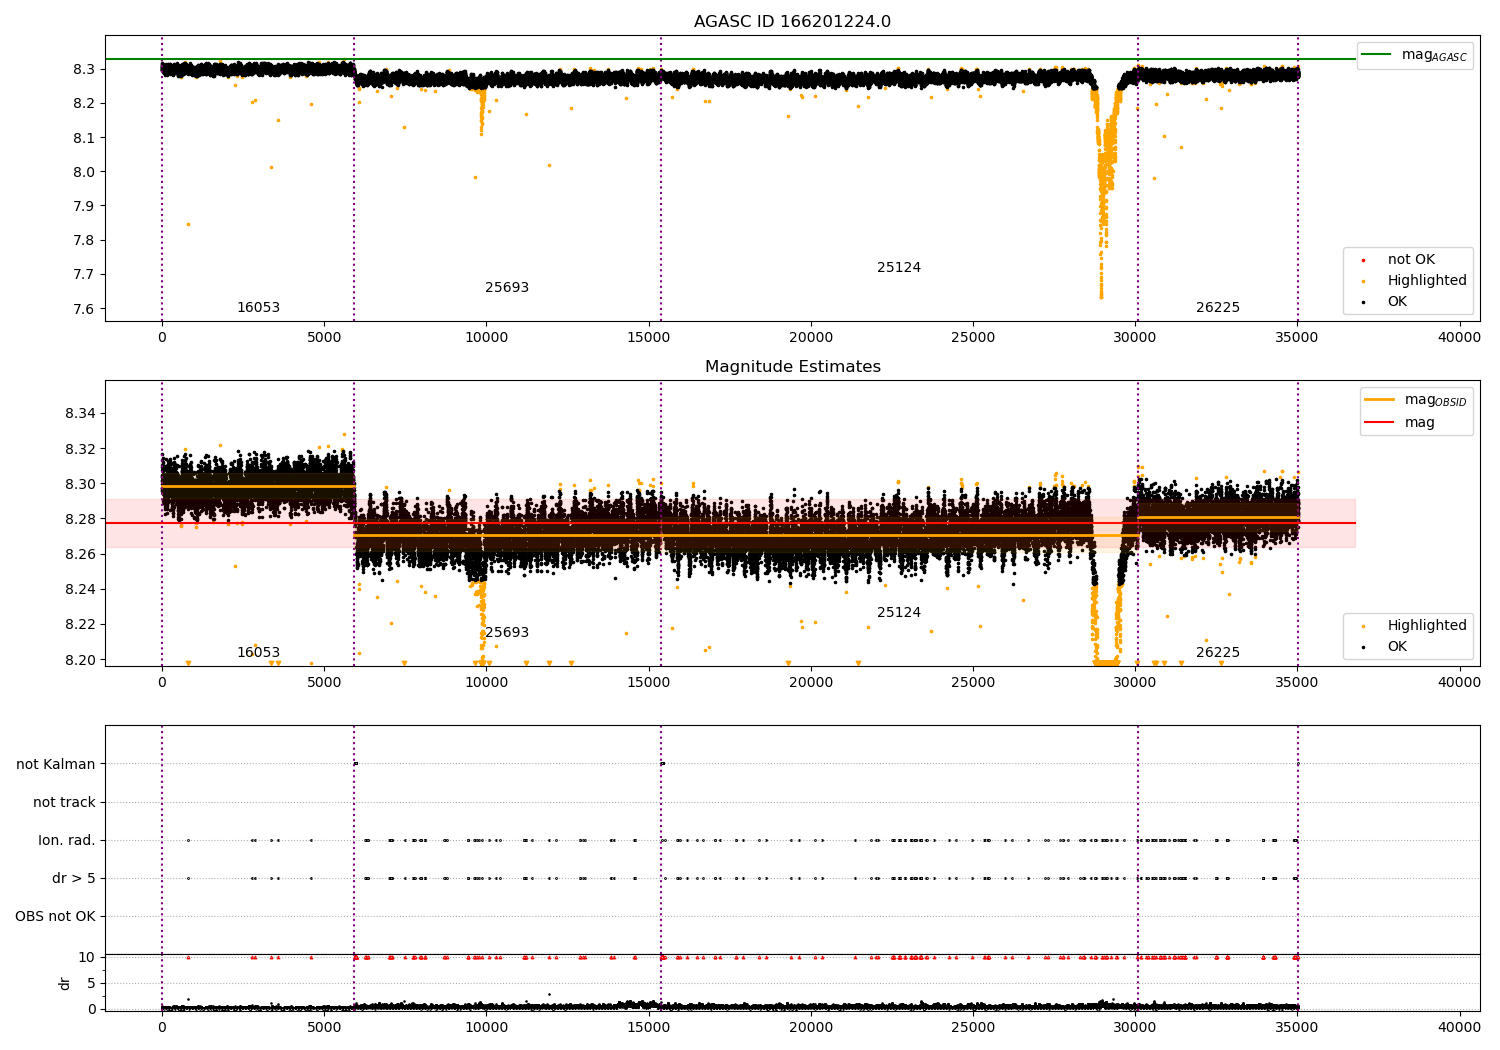Select obsid label 25124 in the top plot

[899, 268]
